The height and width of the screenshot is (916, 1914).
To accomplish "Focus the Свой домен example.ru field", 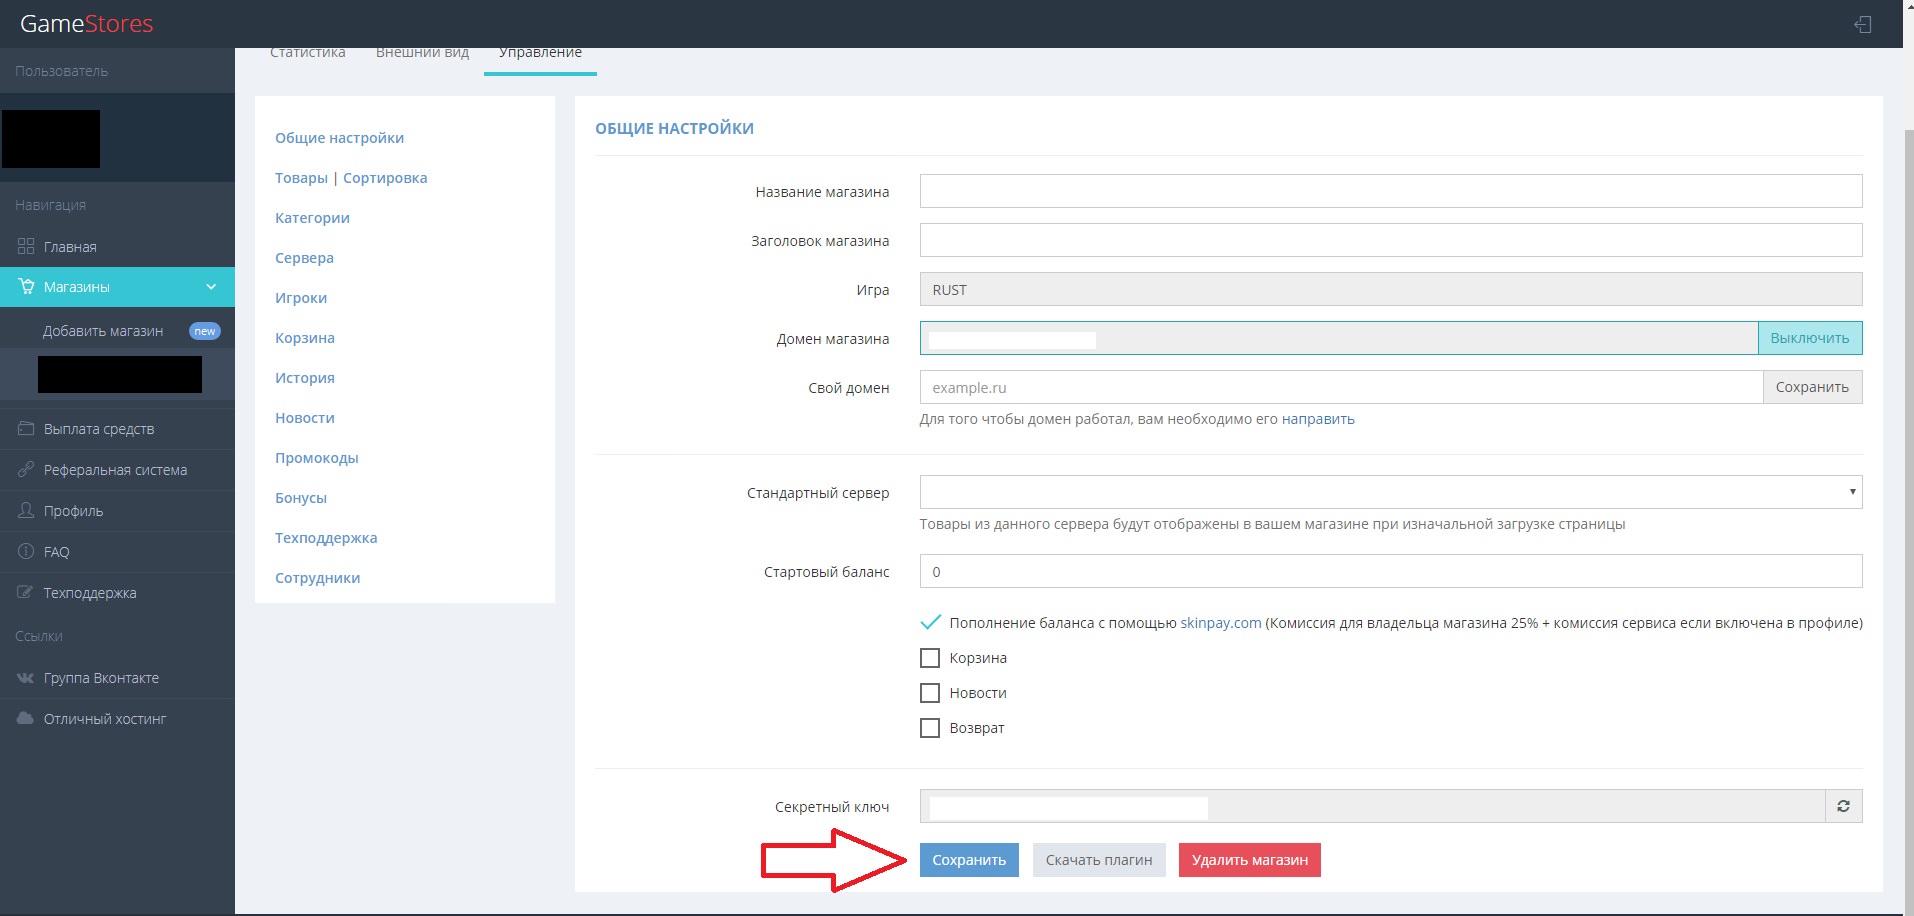I will coord(1341,387).
